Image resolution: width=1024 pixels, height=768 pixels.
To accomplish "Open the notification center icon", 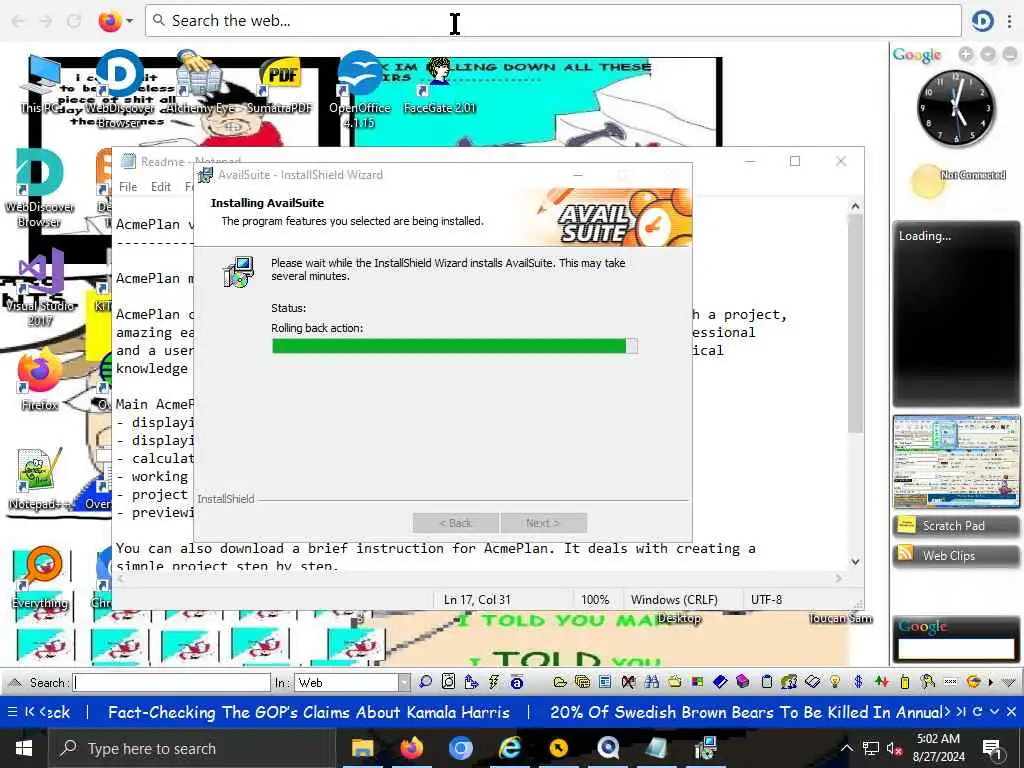I will (993, 749).
